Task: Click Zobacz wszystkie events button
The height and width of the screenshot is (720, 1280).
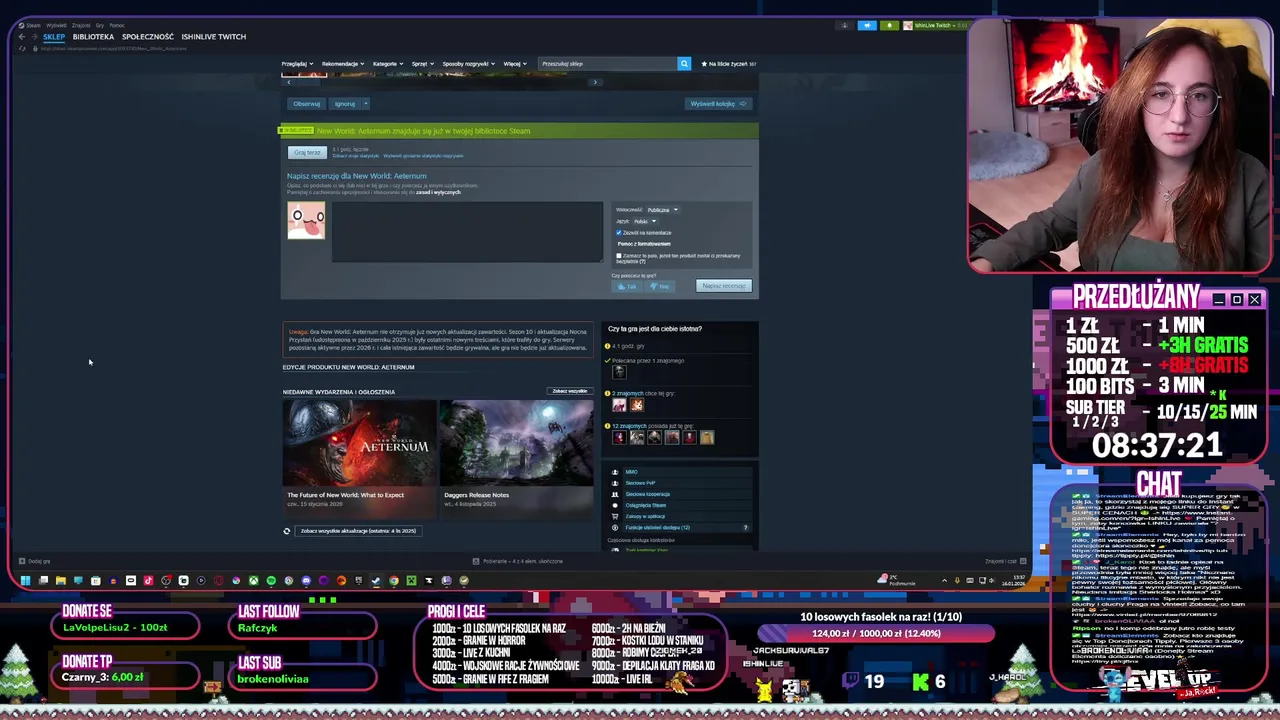Action: tap(570, 391)
